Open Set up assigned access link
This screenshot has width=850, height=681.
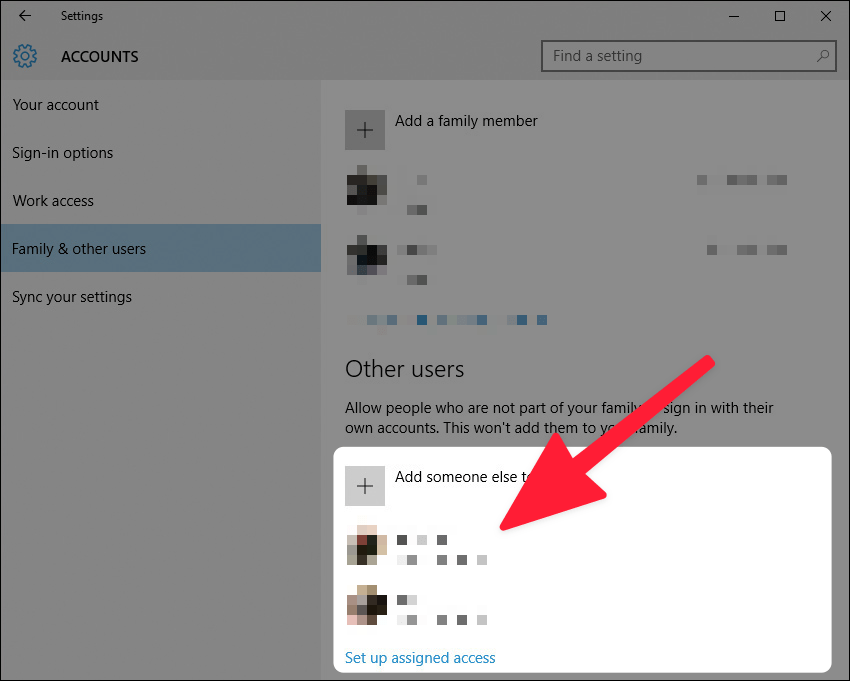(420, 658)
